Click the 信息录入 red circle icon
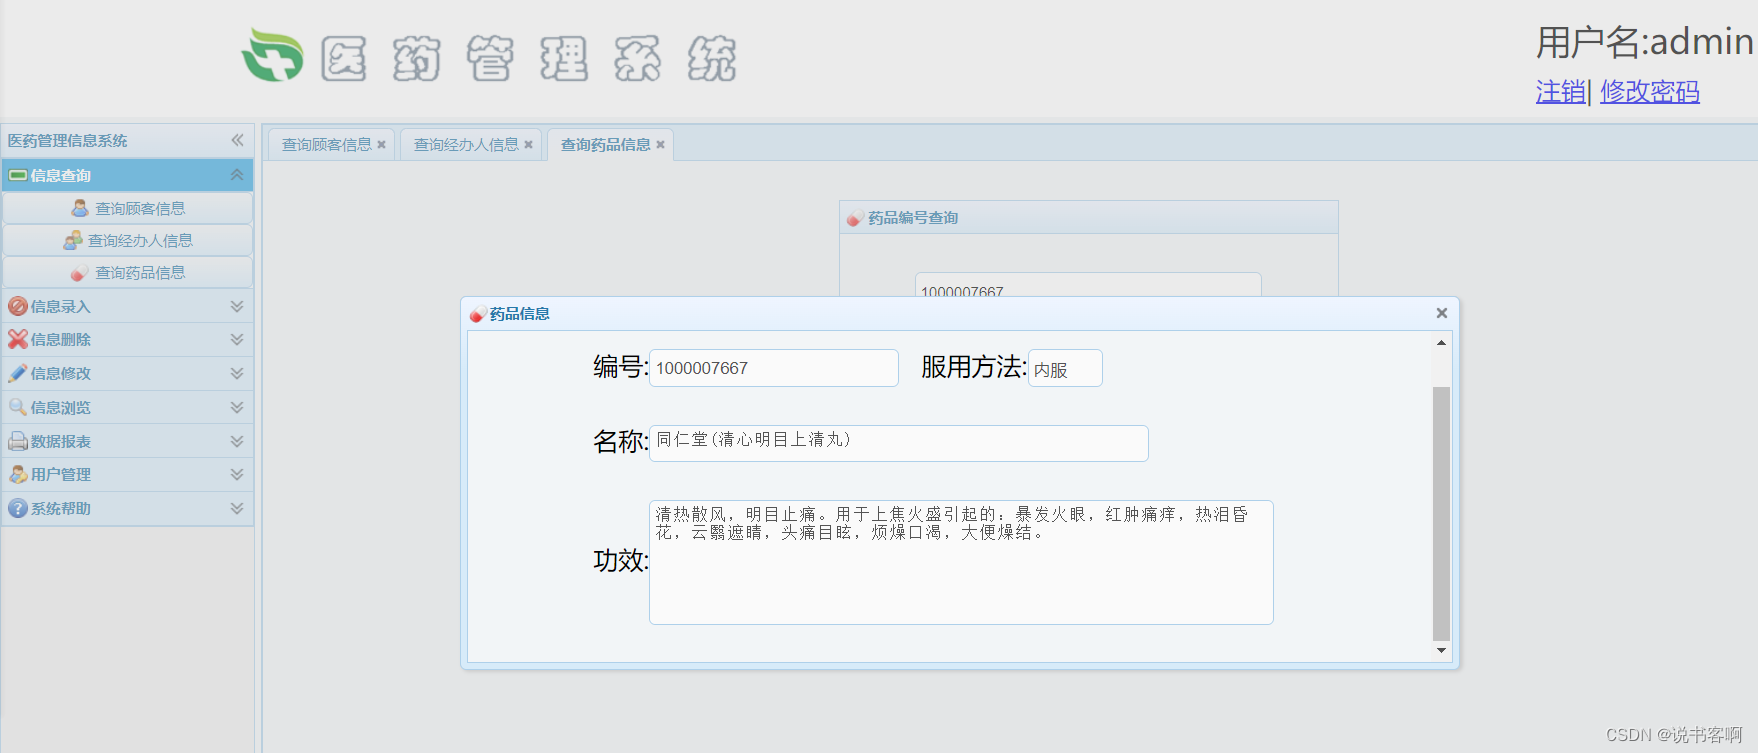Viewport: 1758px width, 753px height. (18, 306)
